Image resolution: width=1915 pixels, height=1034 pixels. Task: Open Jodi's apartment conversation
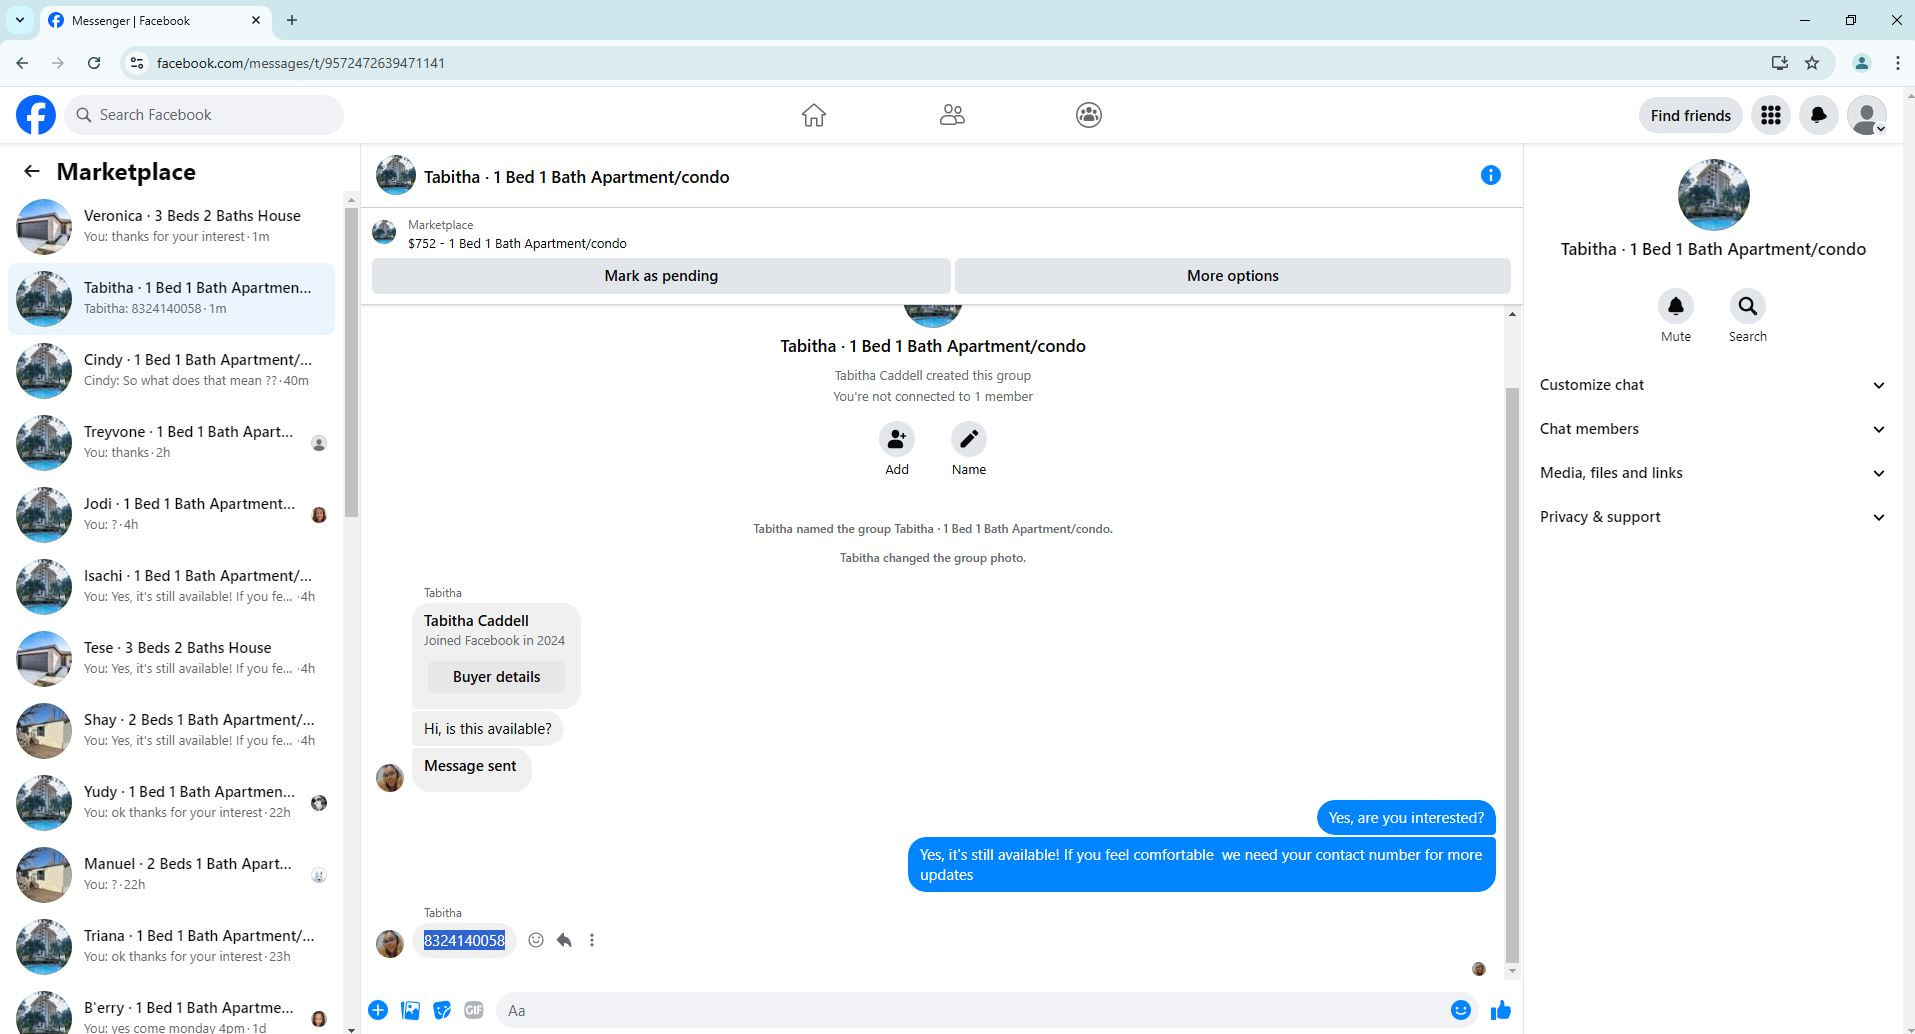172,515
